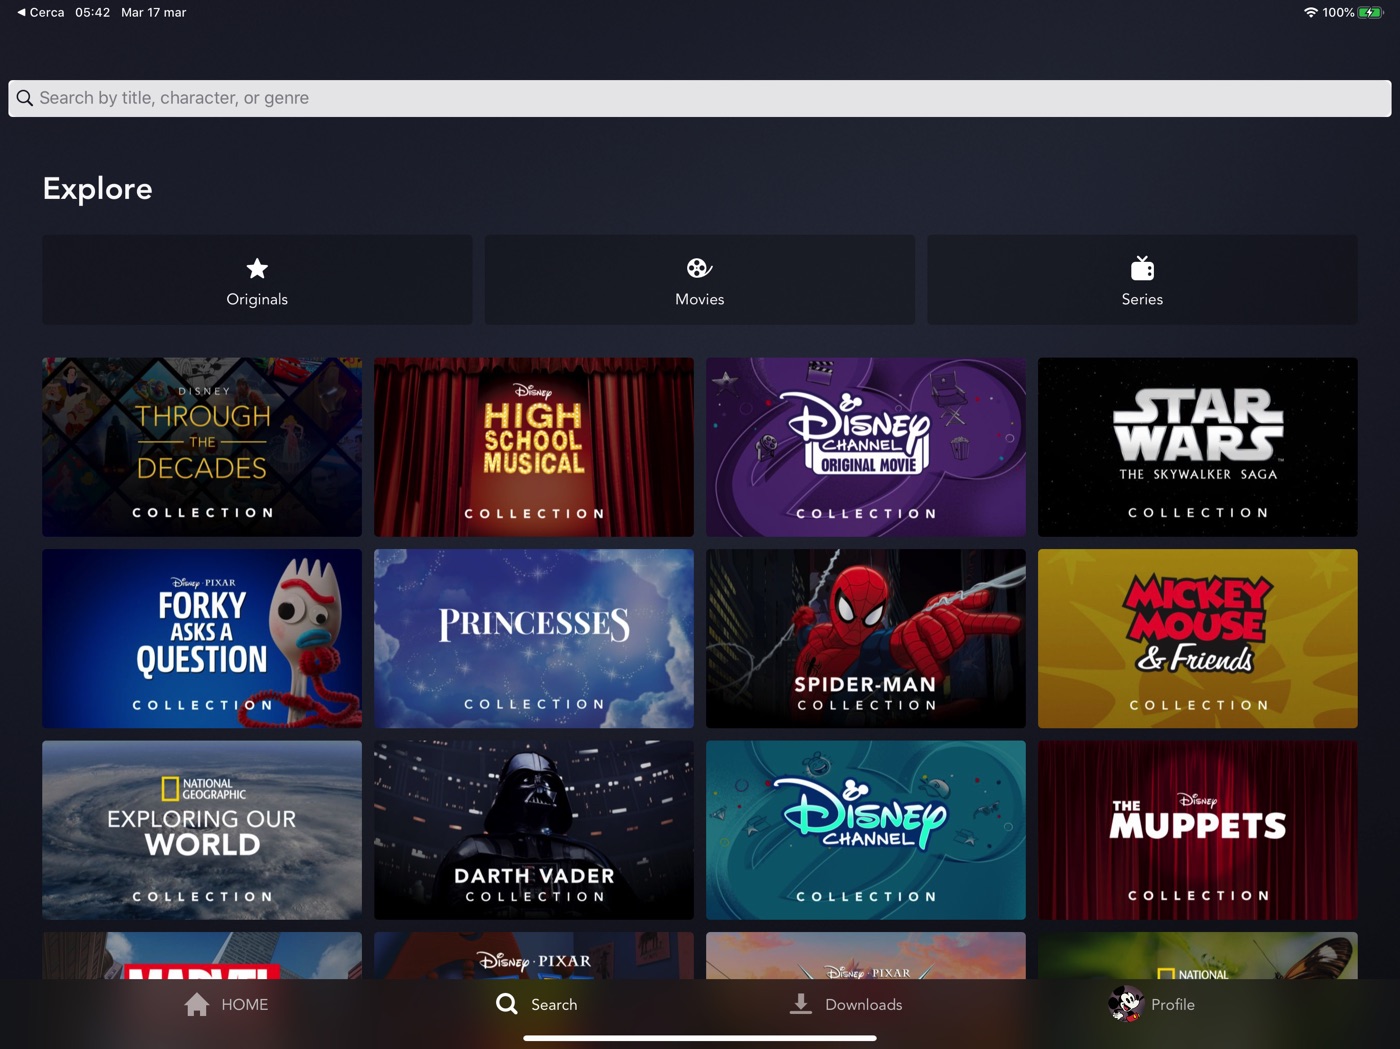This screenshot has height=1049, width=1400.
Task: Open the Series category
Action: tap(1142, 280)
